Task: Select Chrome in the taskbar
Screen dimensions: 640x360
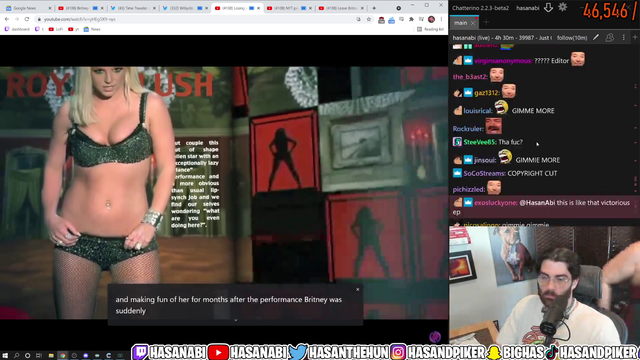Action: point(62,356)
